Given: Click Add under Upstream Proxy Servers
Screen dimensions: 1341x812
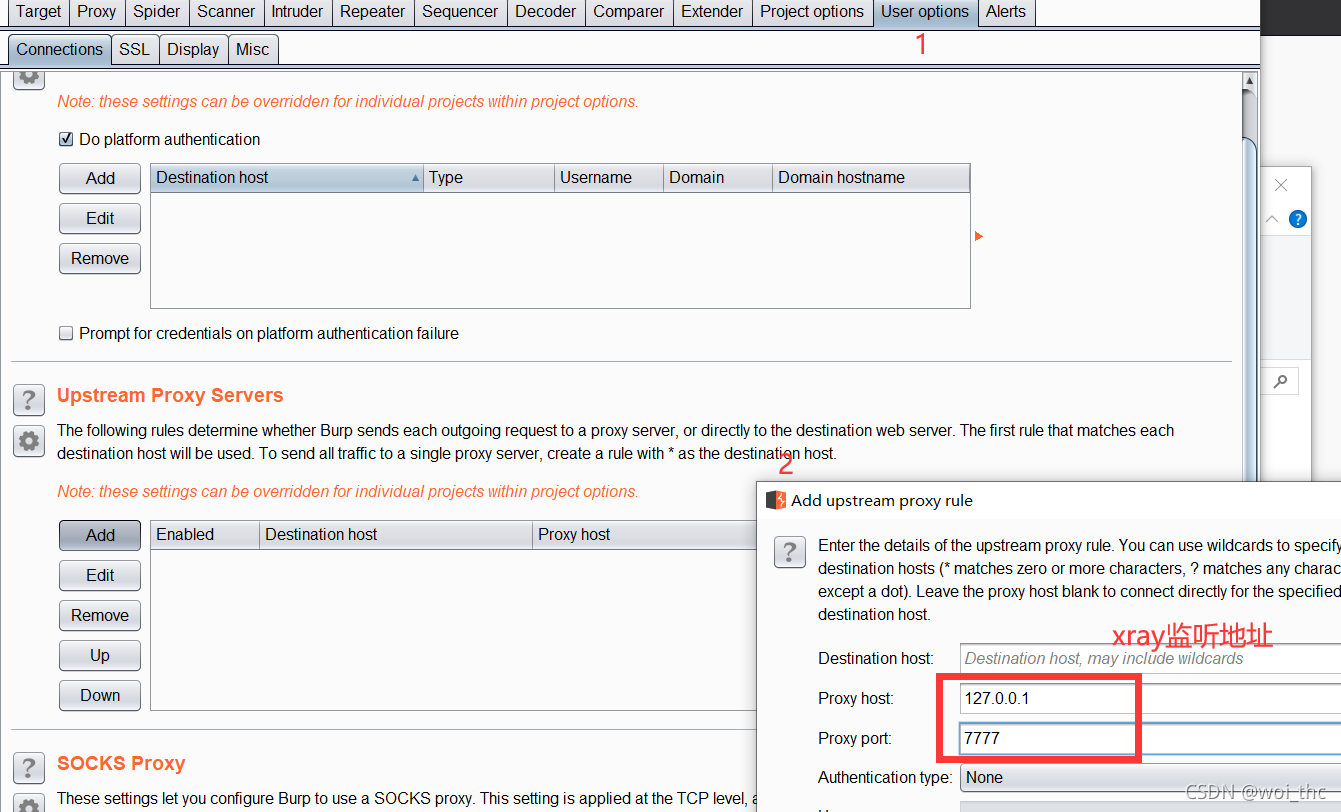Looking at the screenshot, I should click(x=100, y=535).
